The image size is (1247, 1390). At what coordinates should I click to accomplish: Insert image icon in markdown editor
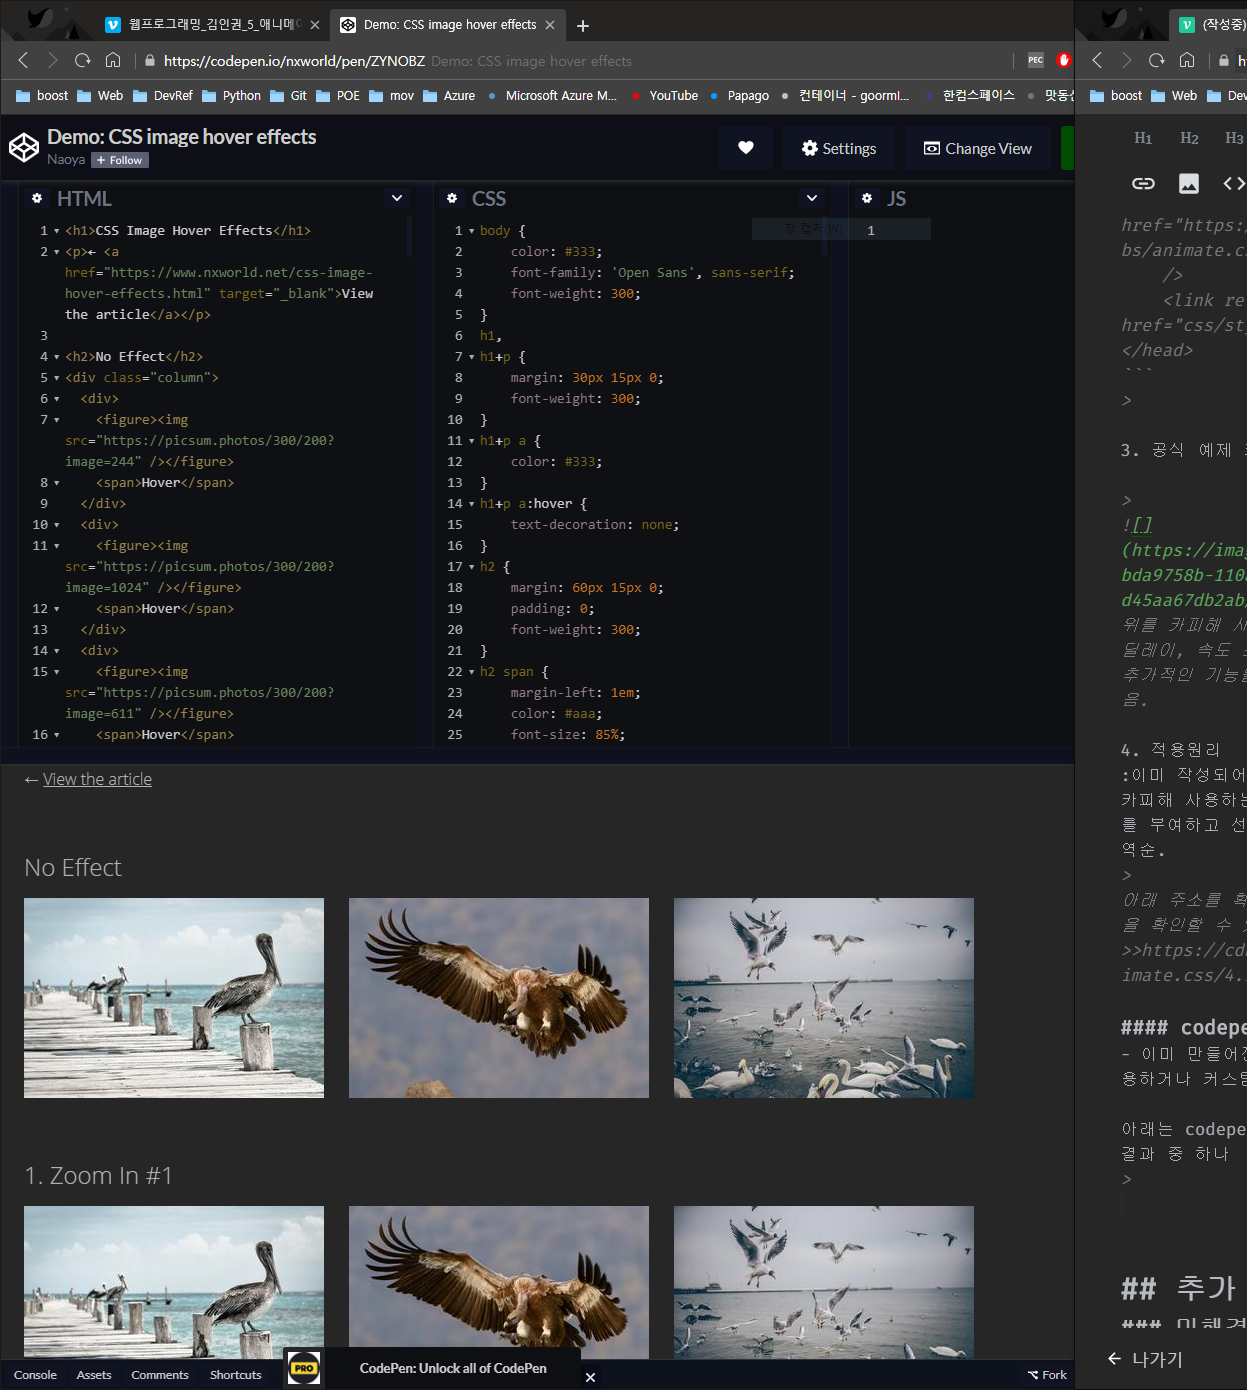pyautogui.click(x=1188, y=183)
